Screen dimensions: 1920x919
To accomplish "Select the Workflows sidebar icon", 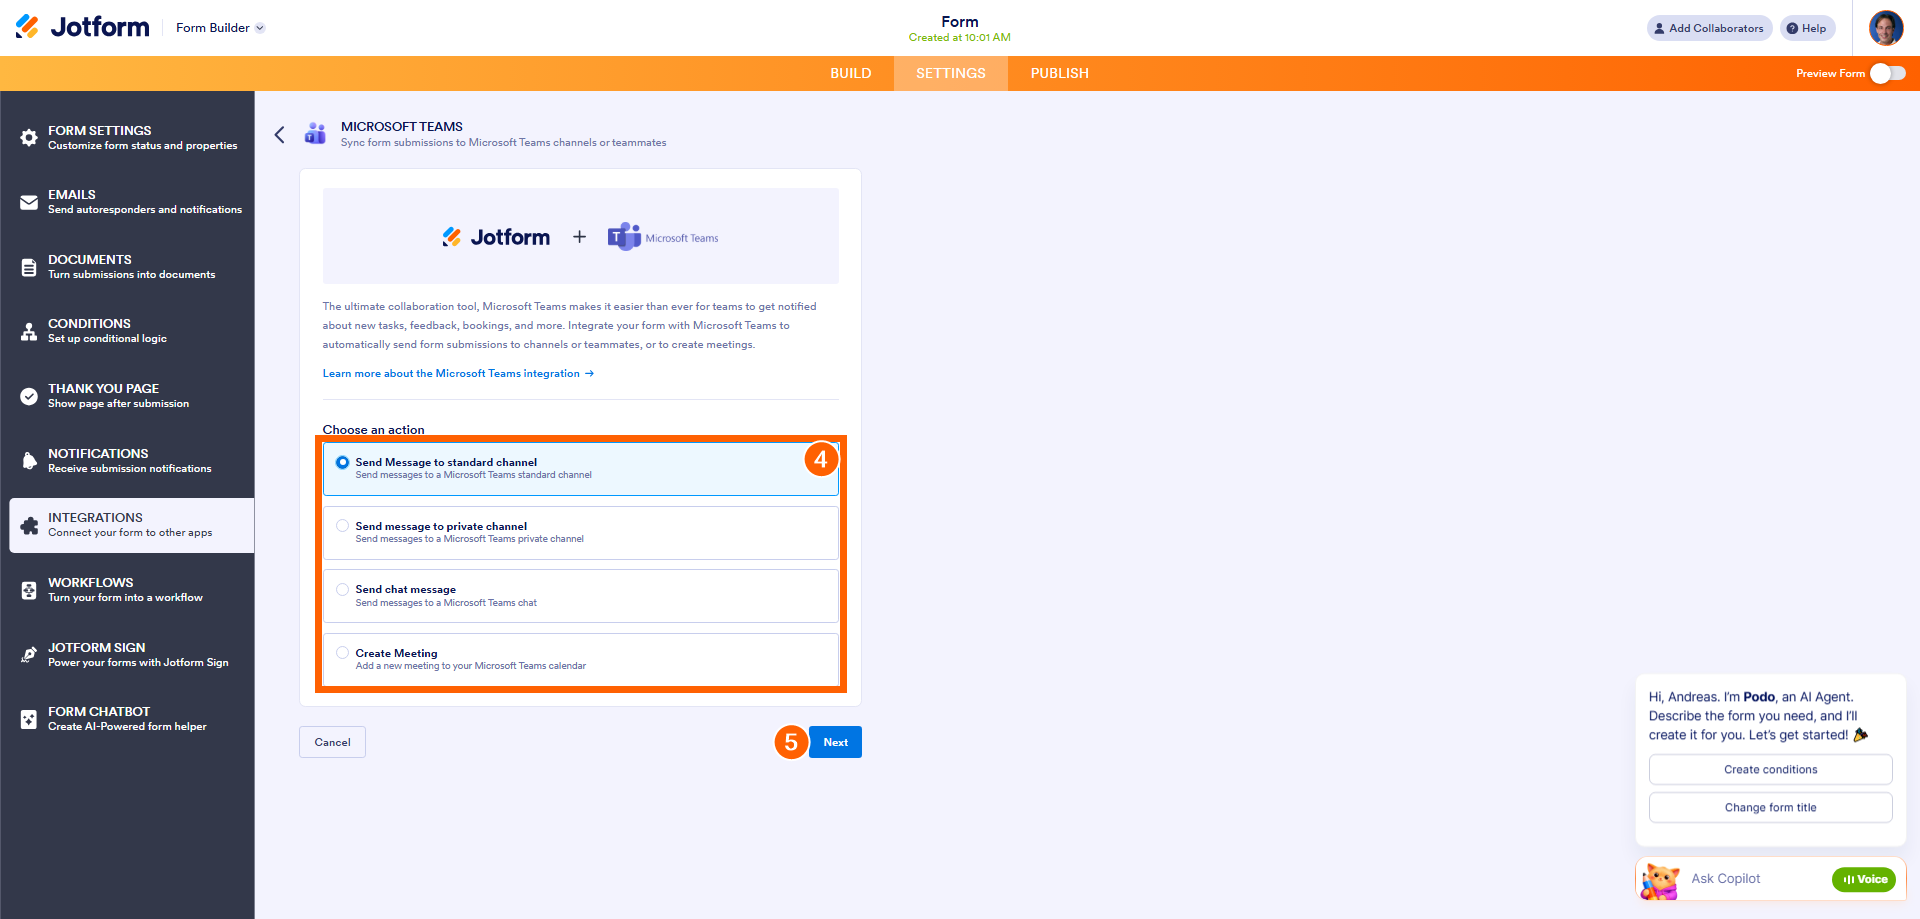I will tap(29, 589).
